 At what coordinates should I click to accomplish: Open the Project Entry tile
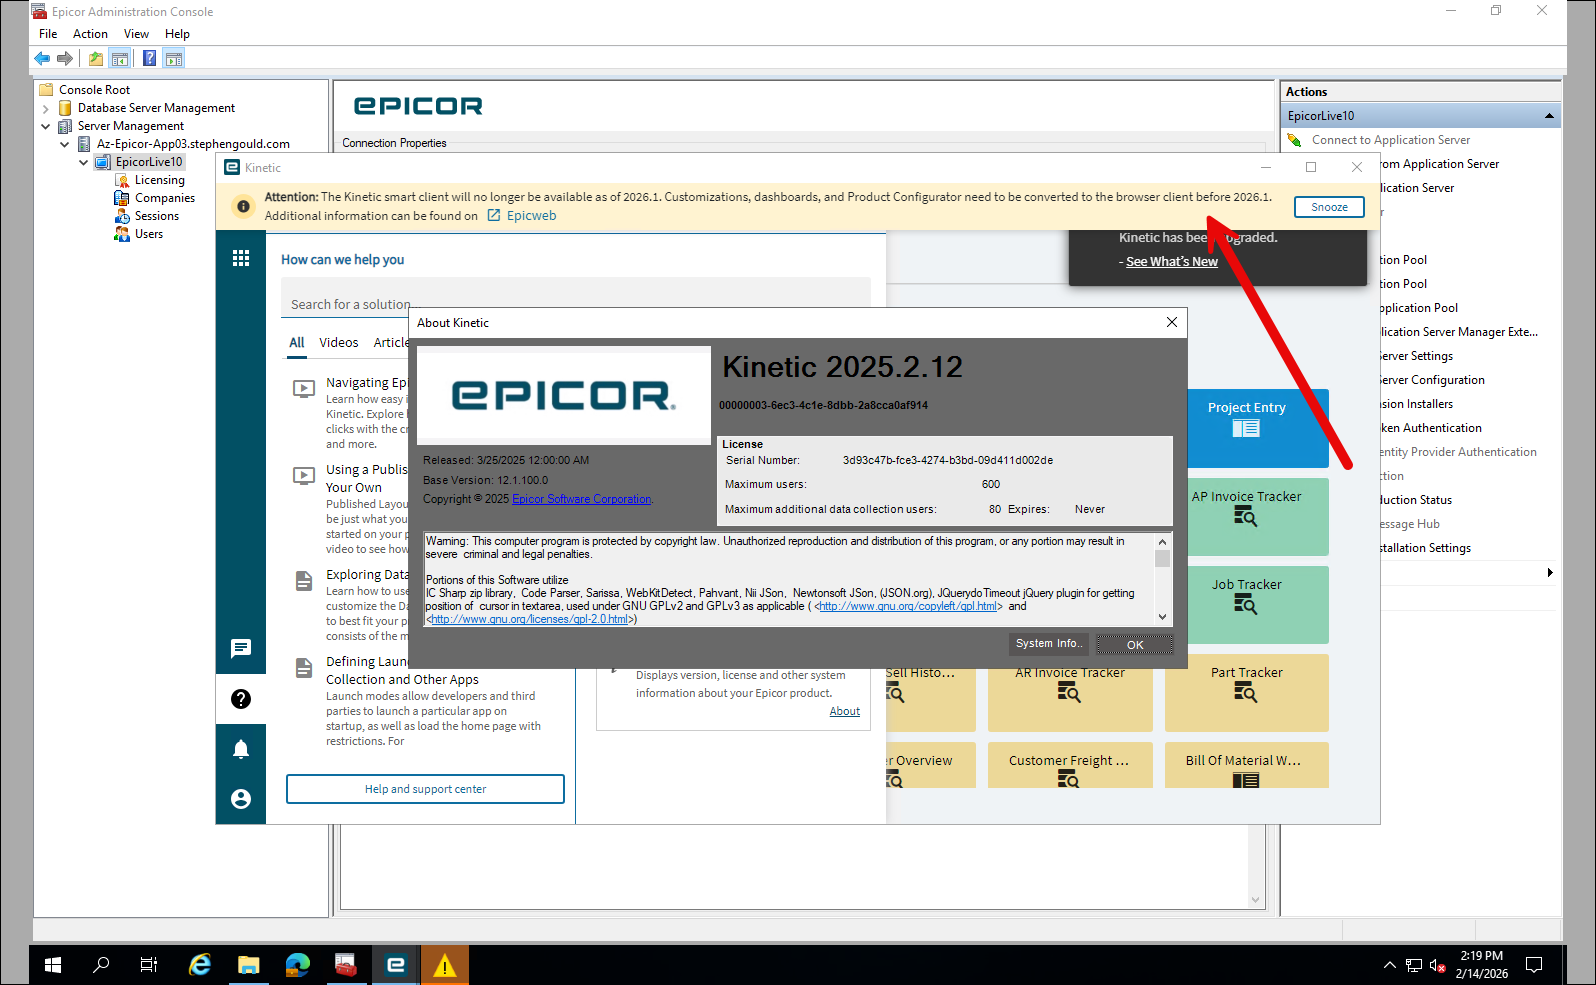coord(1247,428)
